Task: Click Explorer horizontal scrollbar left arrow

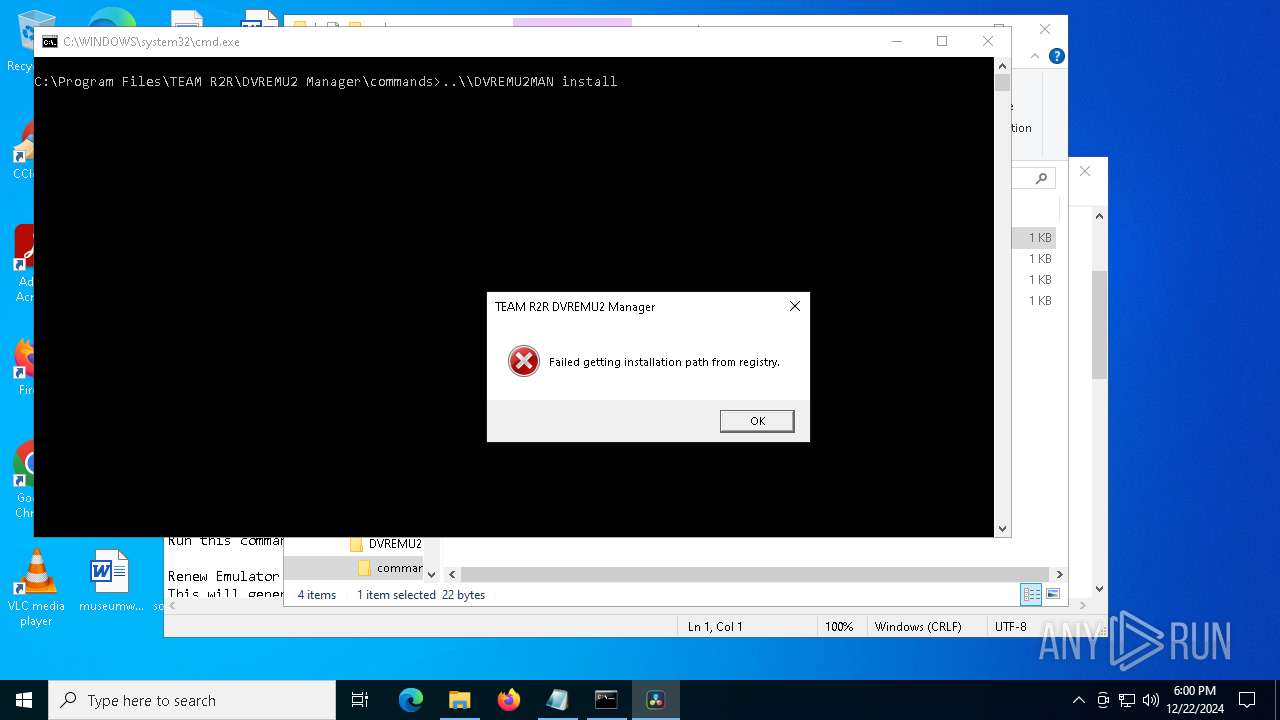Action: [x=452, y=574]
